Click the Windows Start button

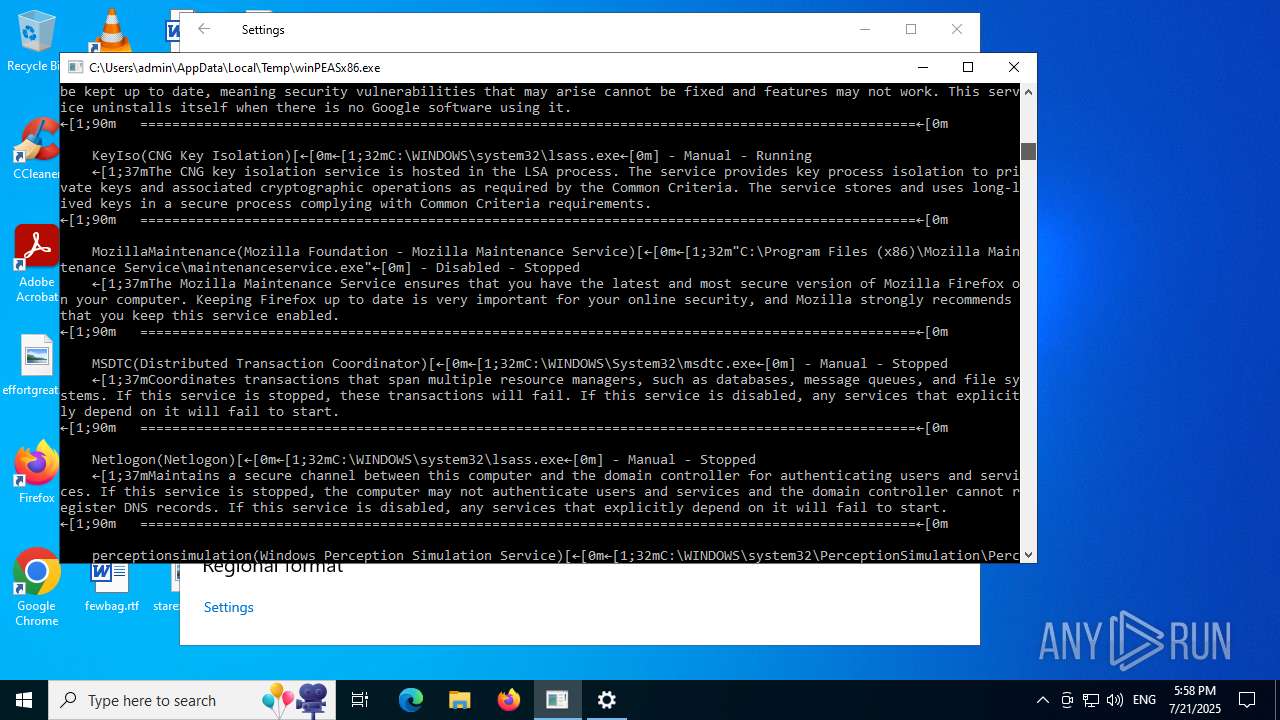coord(24,700)
